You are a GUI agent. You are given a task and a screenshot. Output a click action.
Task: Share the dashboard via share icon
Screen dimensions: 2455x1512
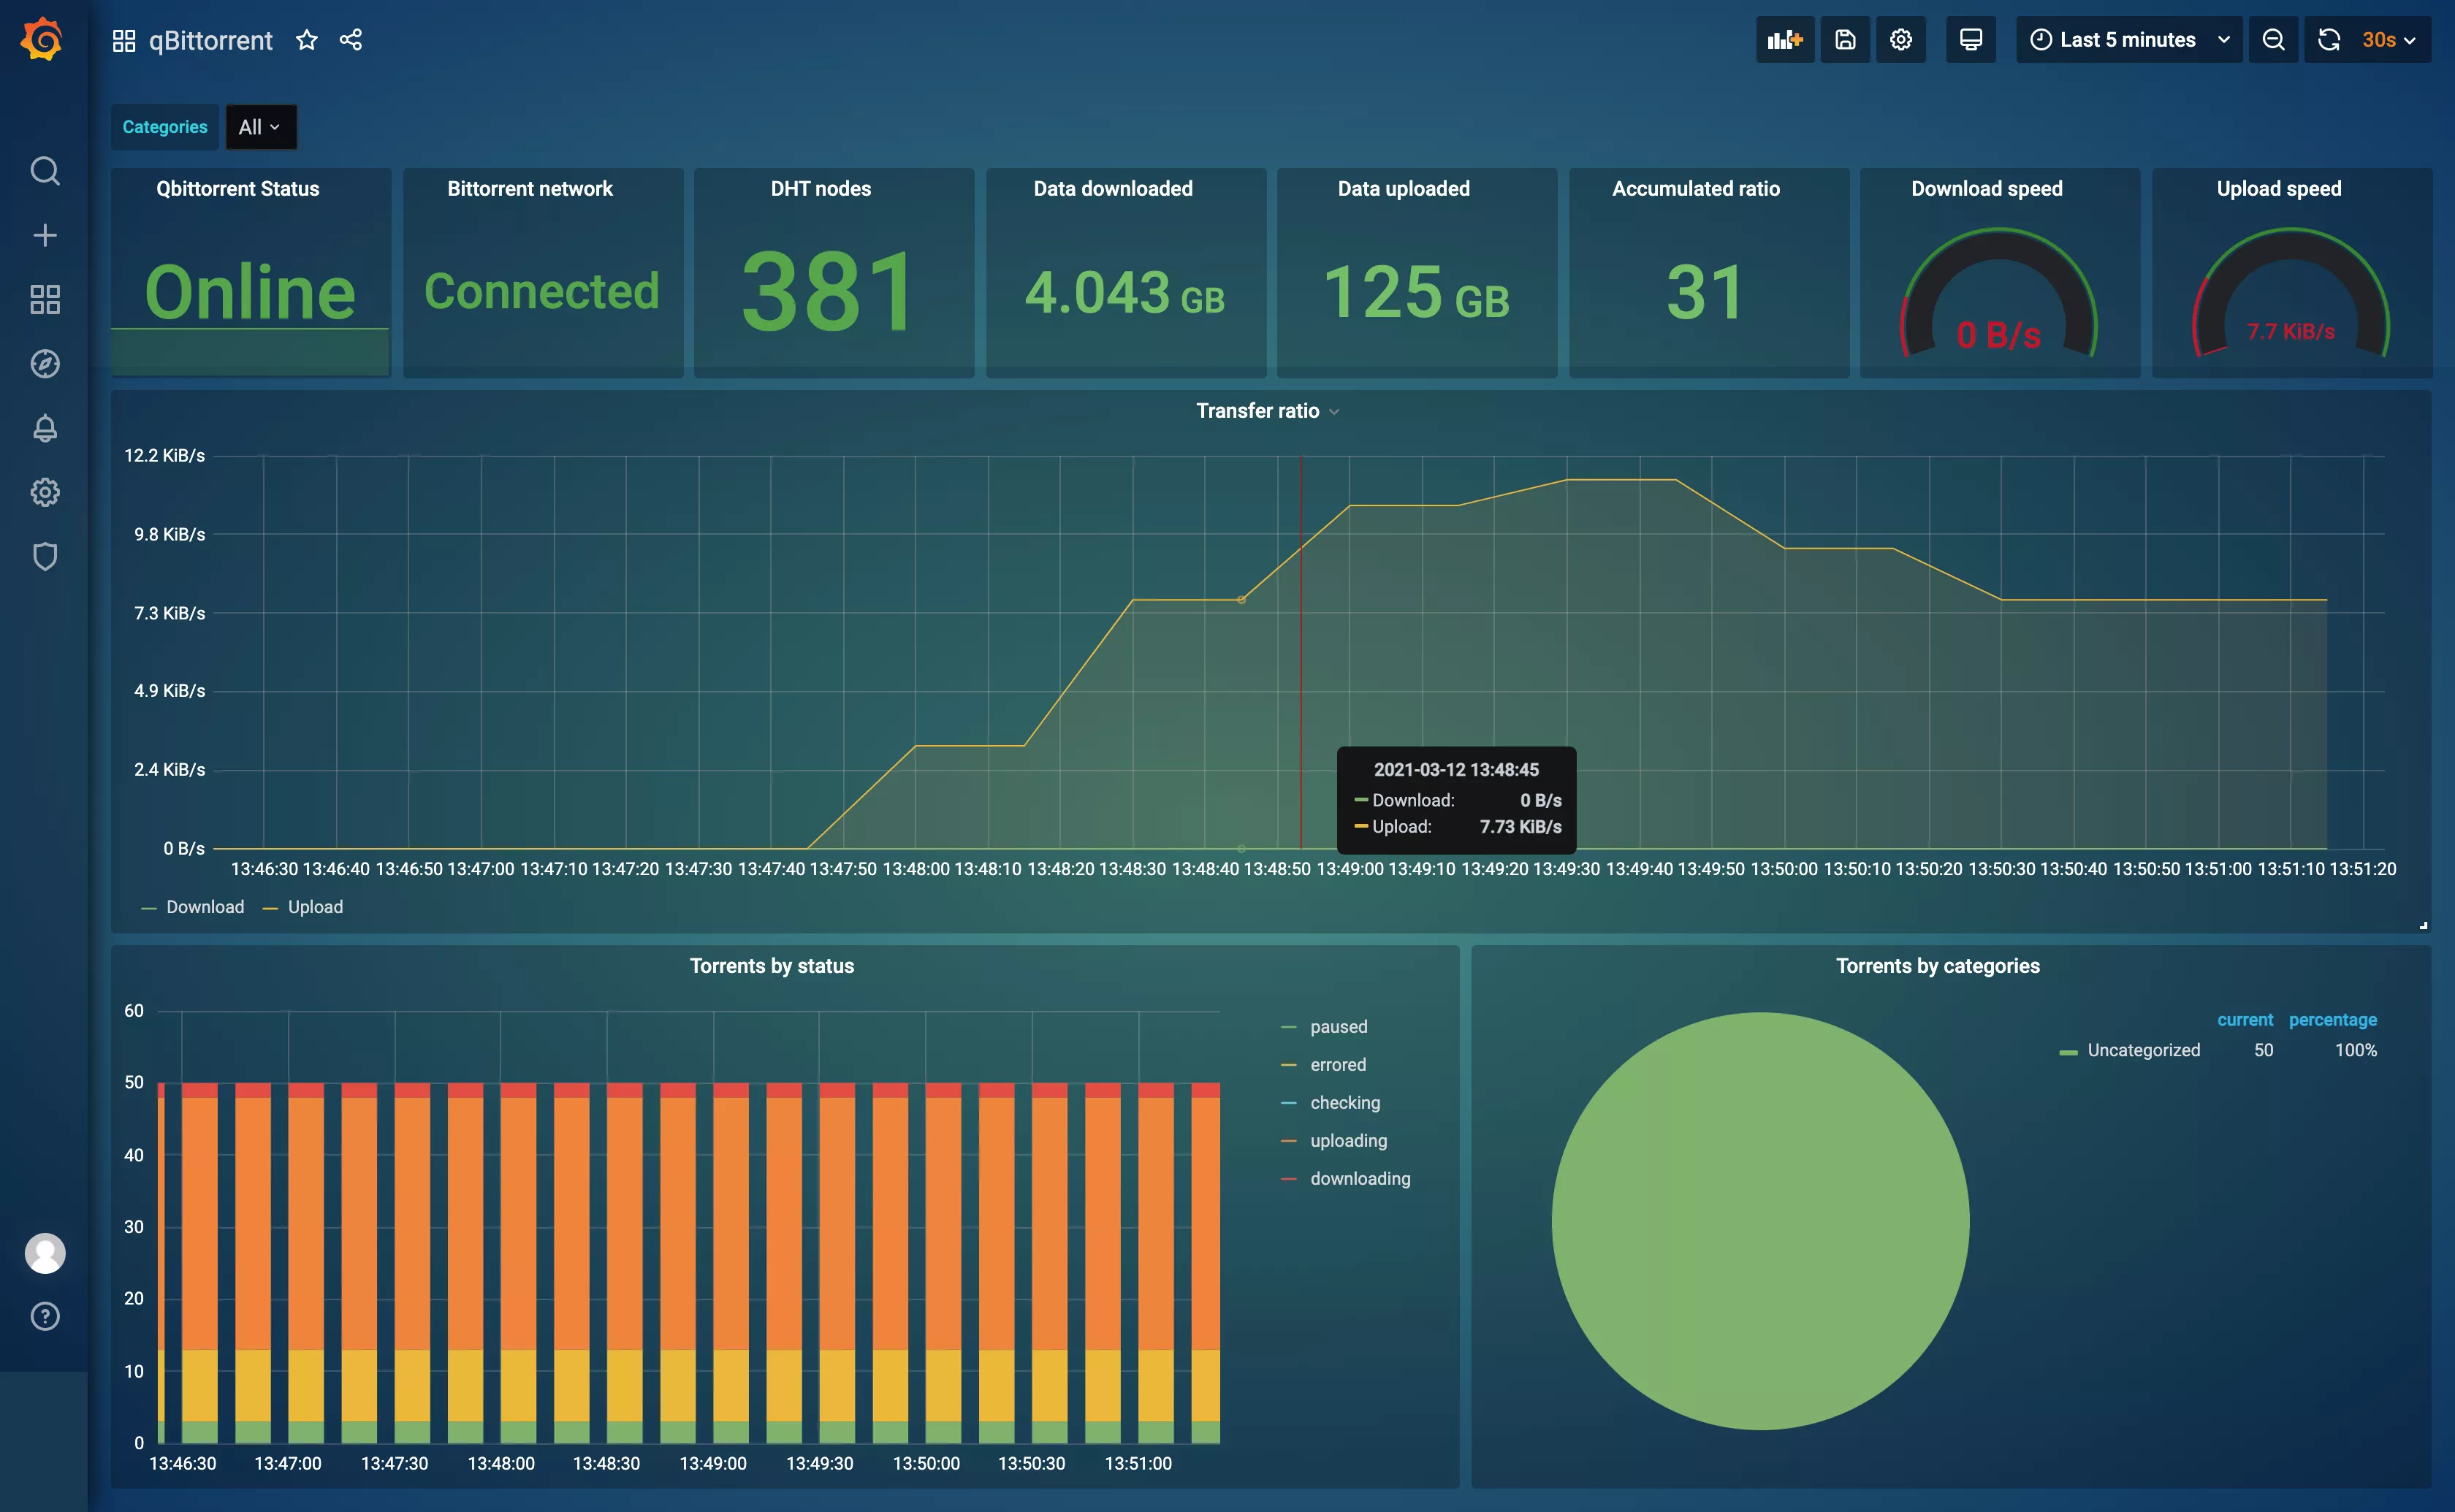(351, 40)
